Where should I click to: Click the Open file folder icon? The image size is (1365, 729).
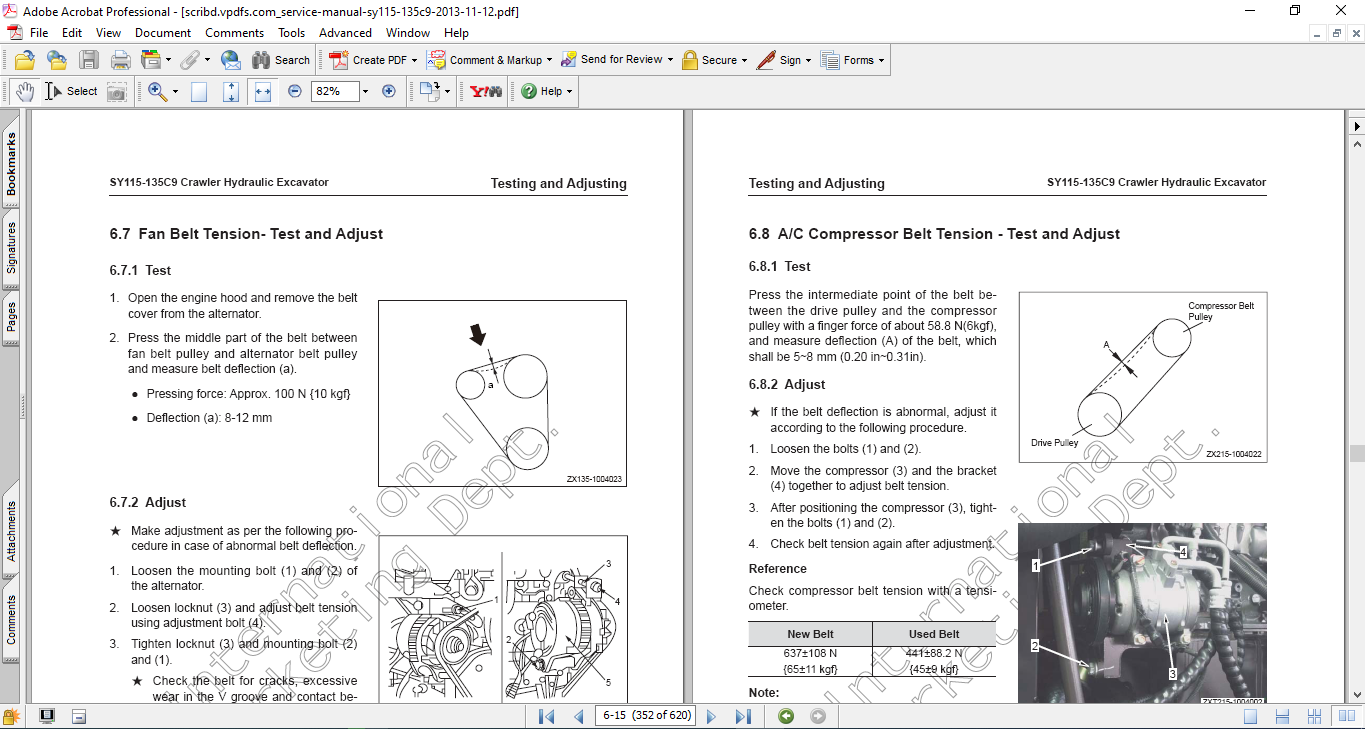coord(25,60)
